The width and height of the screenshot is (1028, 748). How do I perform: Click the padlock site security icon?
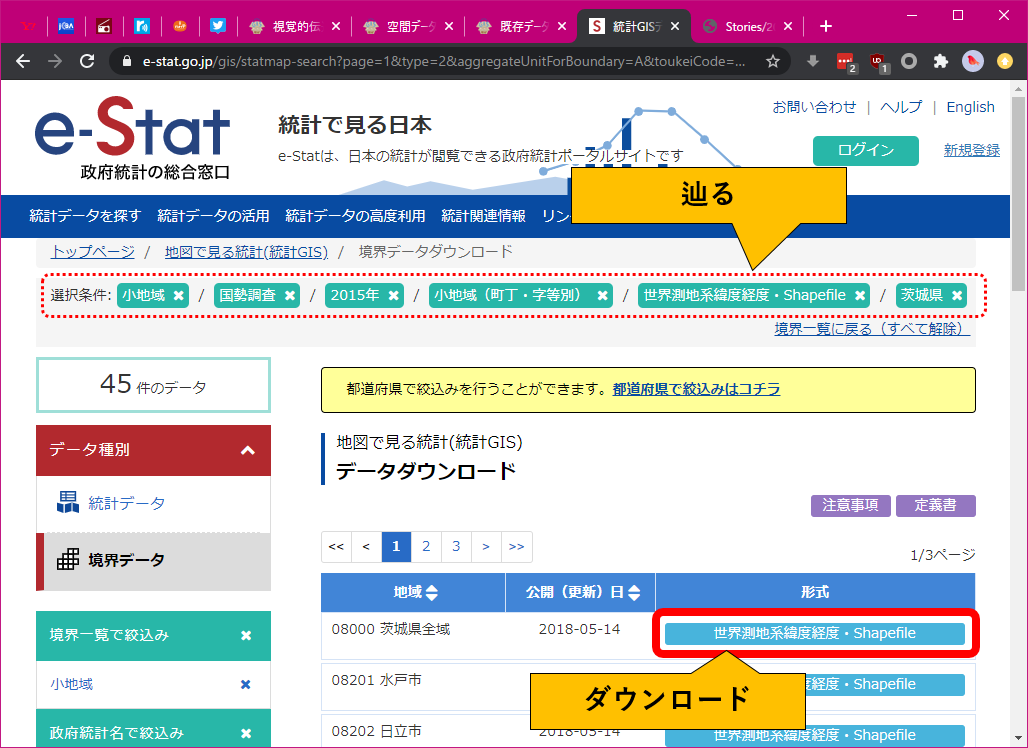click(125, 61)
